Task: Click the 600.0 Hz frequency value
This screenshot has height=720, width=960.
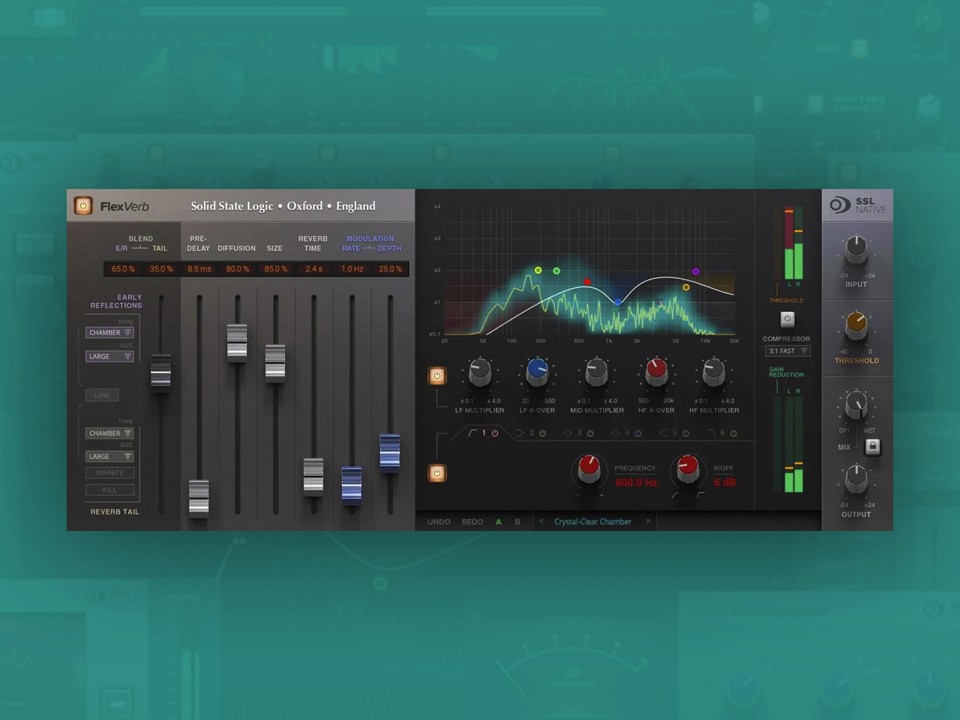Action: [636, 482]
